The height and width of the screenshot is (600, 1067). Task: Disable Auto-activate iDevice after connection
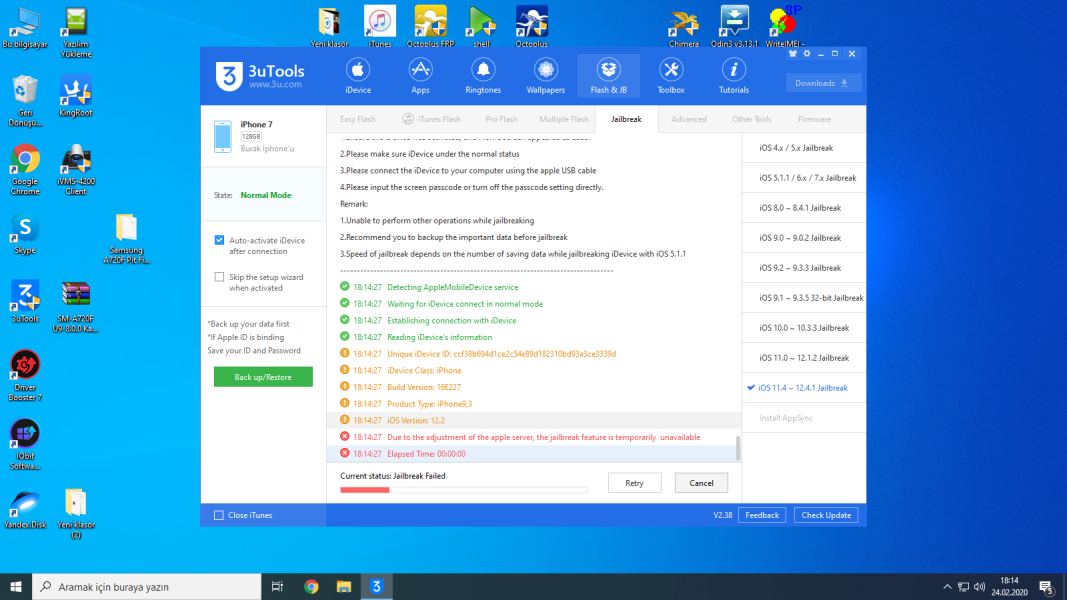(x=219, y=240)
